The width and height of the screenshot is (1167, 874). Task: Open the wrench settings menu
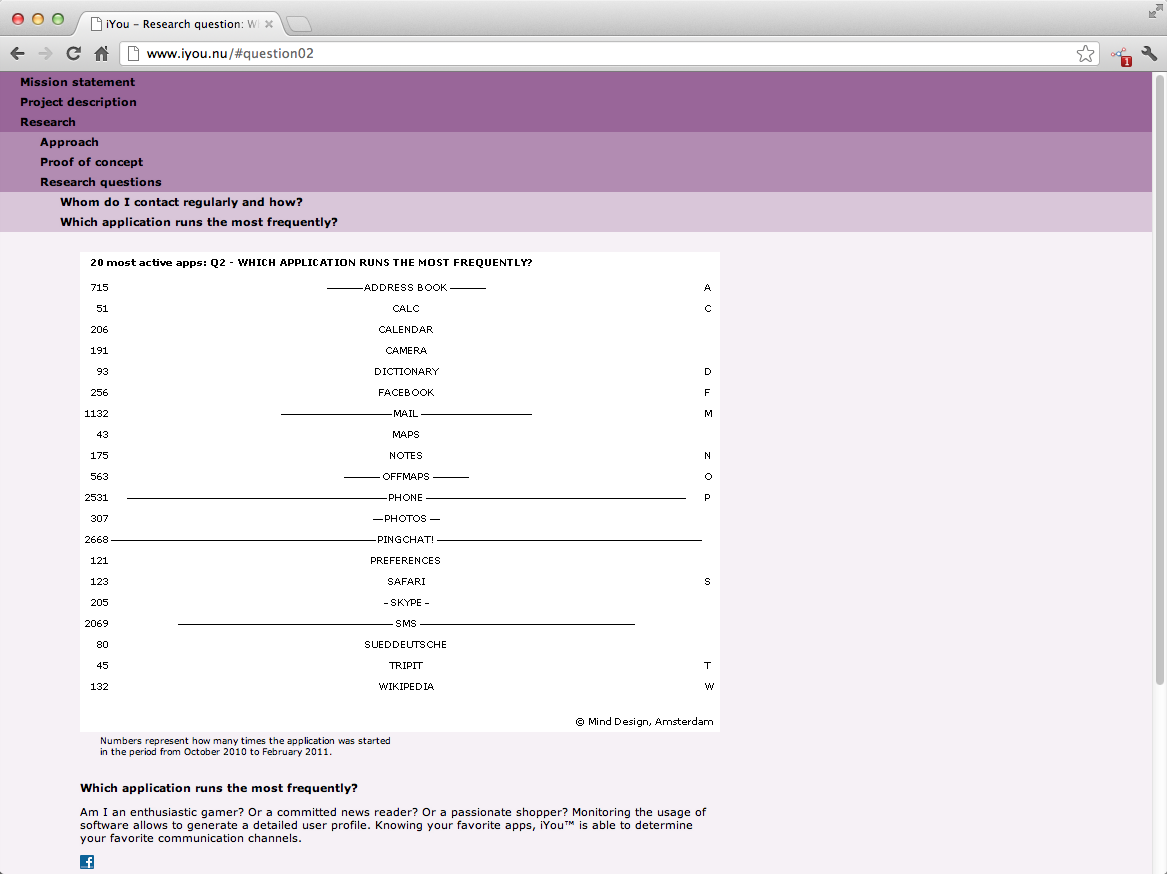pyautogui.click(x=1149, y=54)
